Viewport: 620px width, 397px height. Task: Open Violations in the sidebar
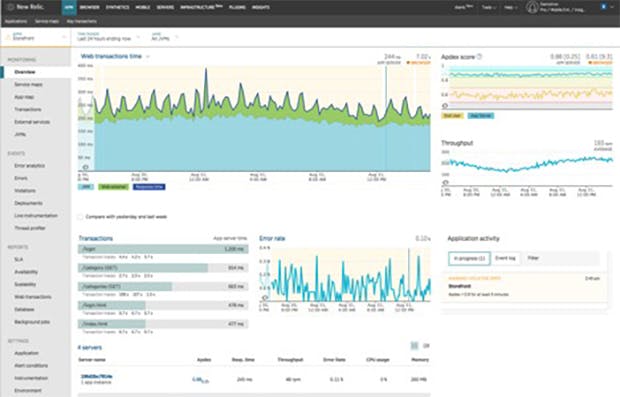click(25, 191)
